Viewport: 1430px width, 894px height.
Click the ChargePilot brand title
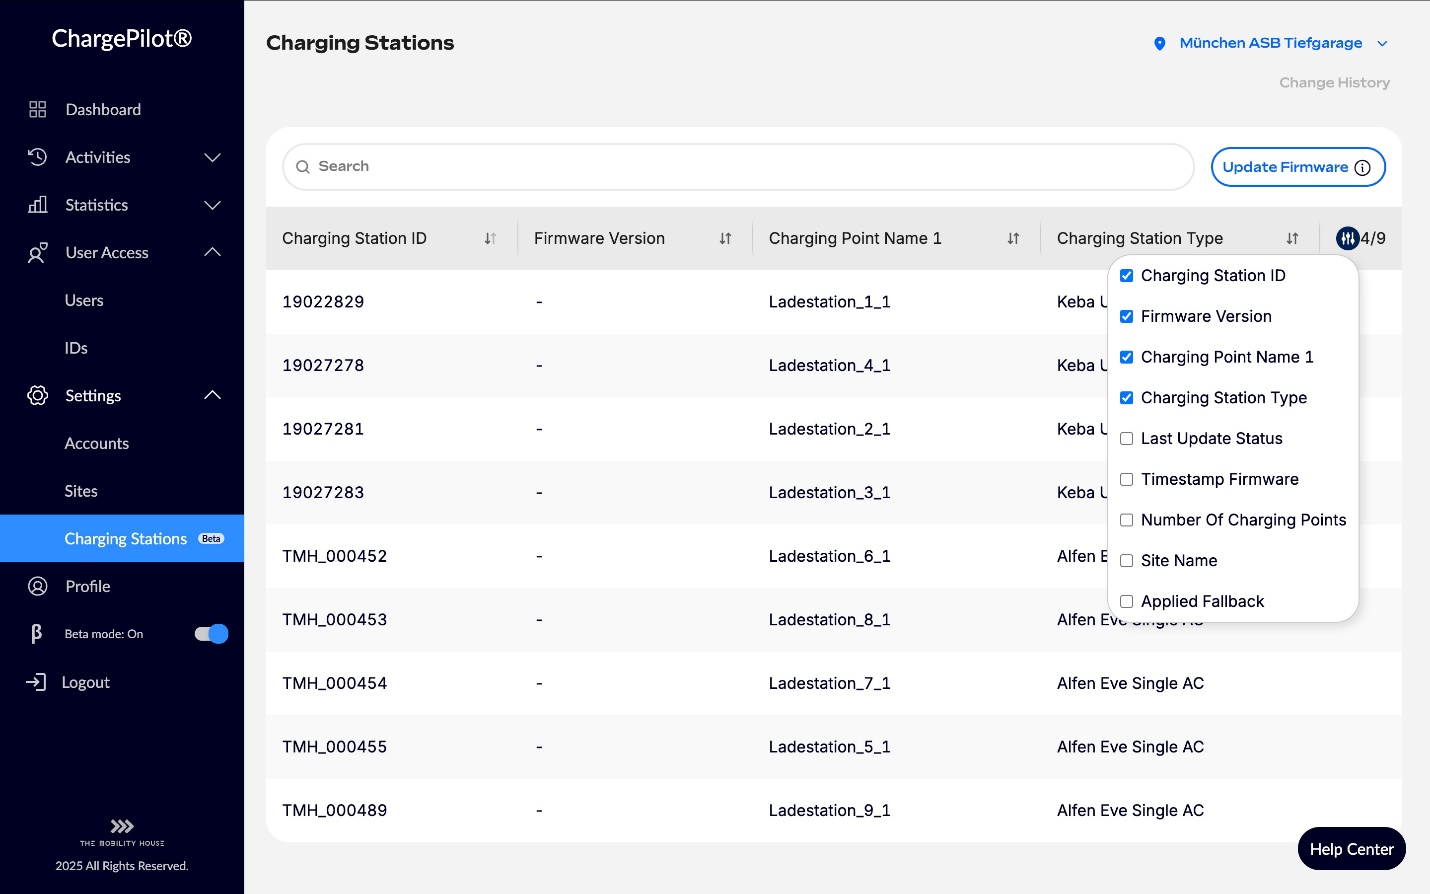click(x=122, y=38)
